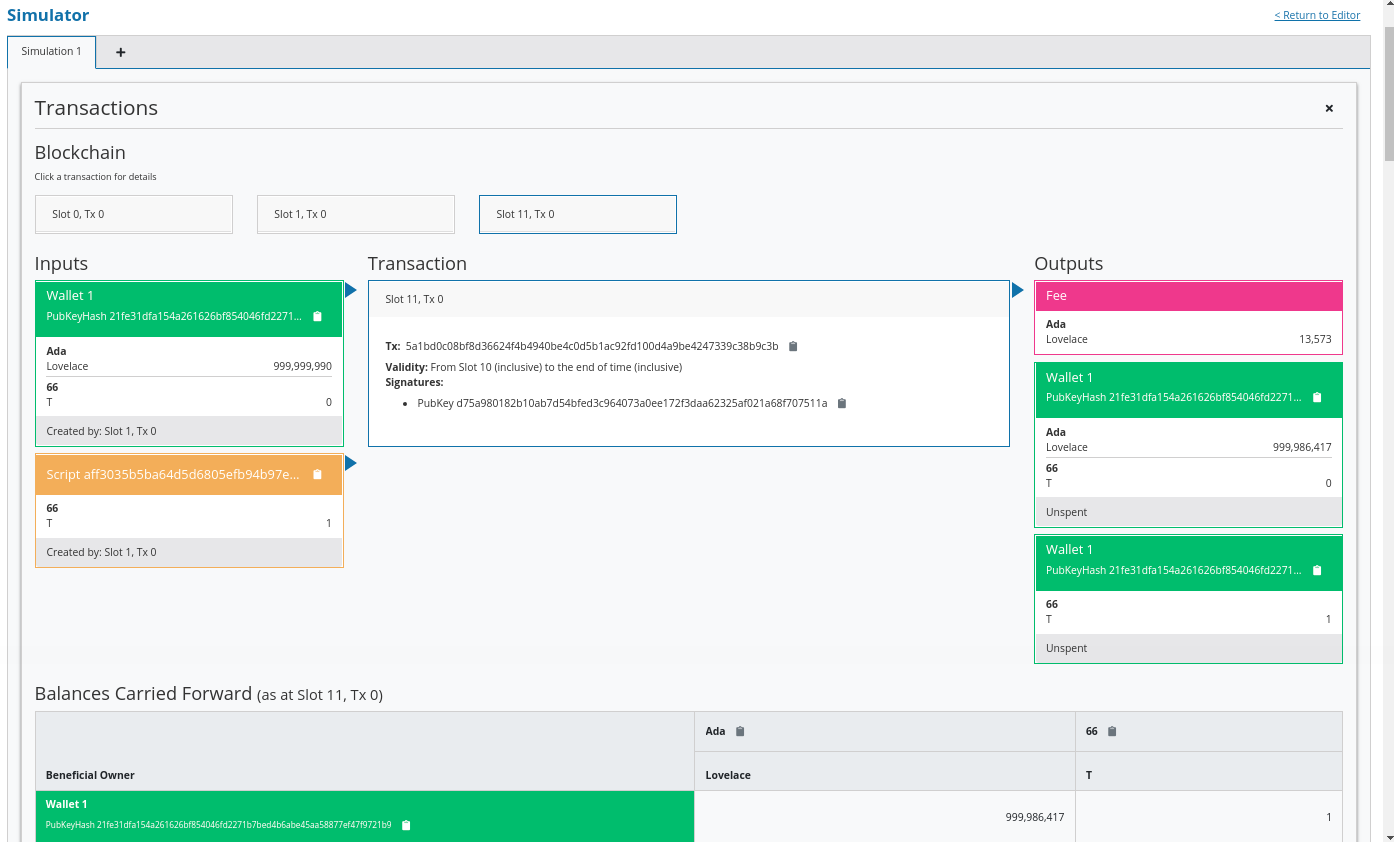
Task: Copy the signature PubKey
Action: pos(842,404)
